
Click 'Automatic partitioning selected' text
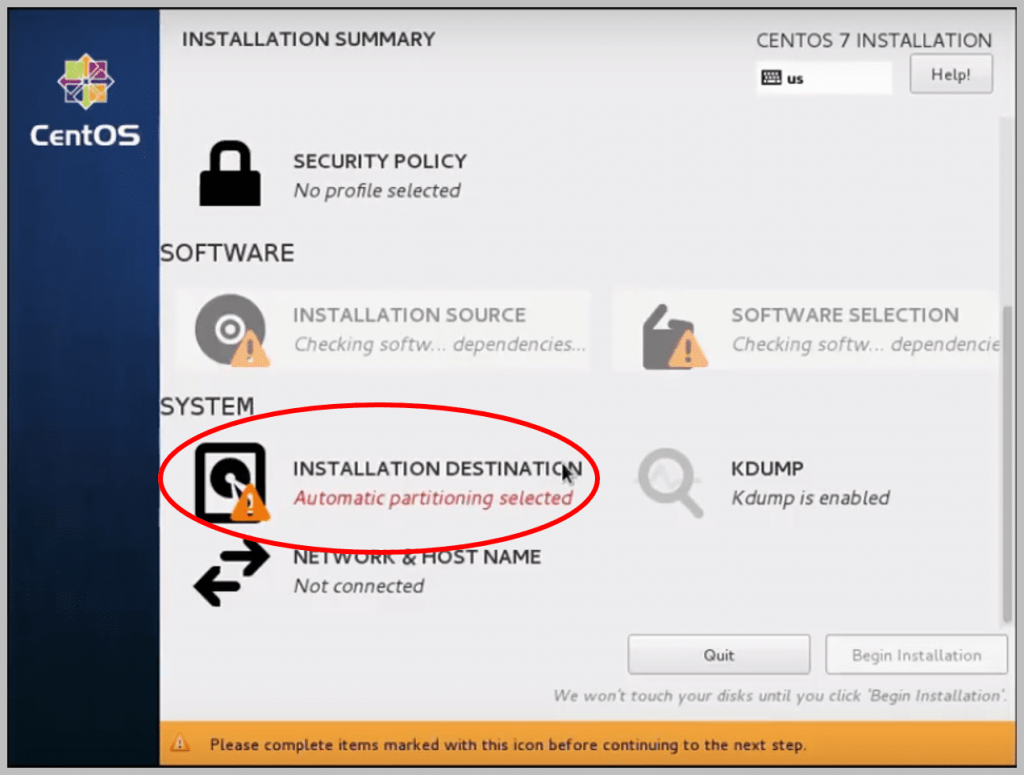pyautogui.click(x=433, y=498)
